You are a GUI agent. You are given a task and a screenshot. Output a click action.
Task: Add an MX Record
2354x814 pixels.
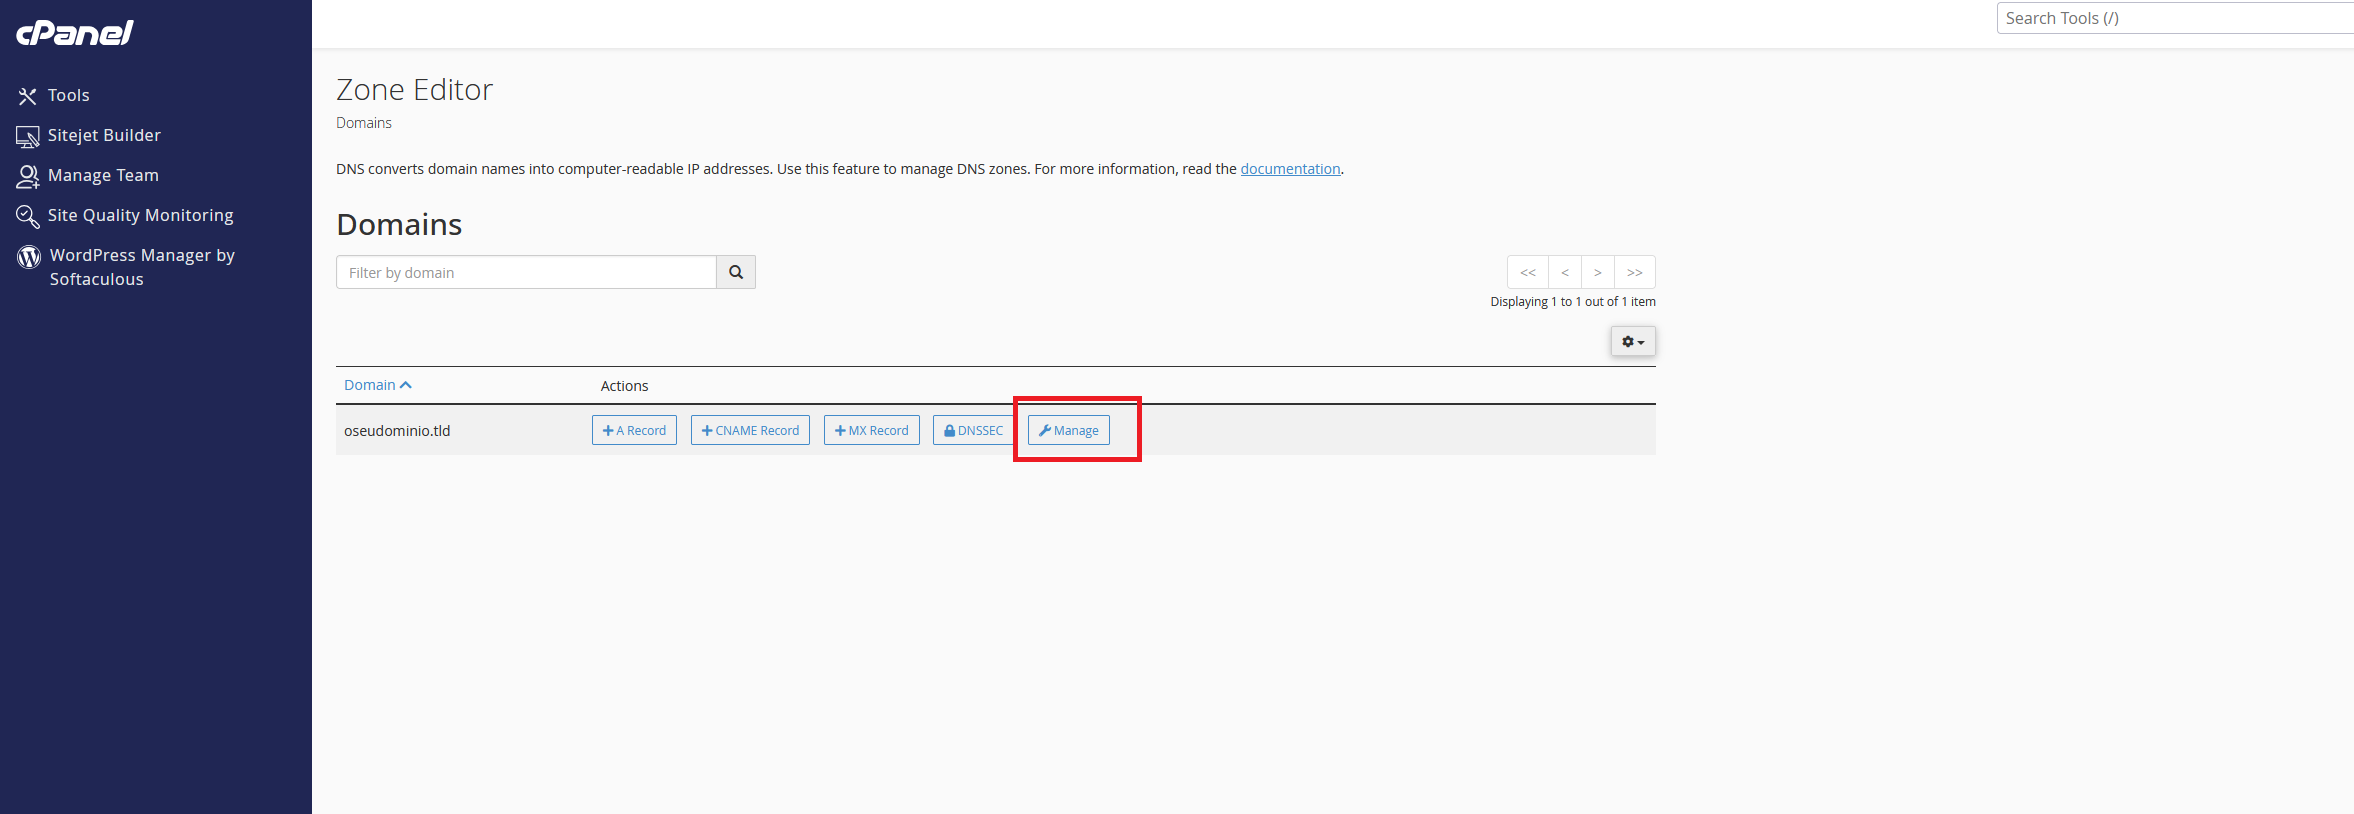coord(871,430)
